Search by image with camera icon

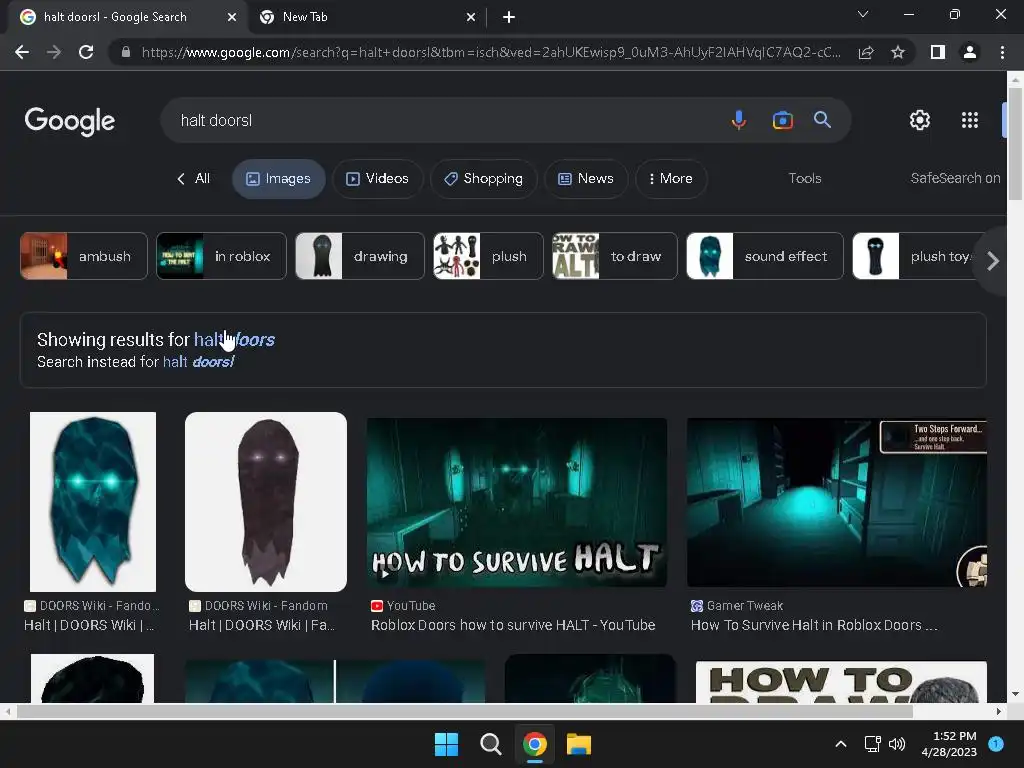point(782,120)
